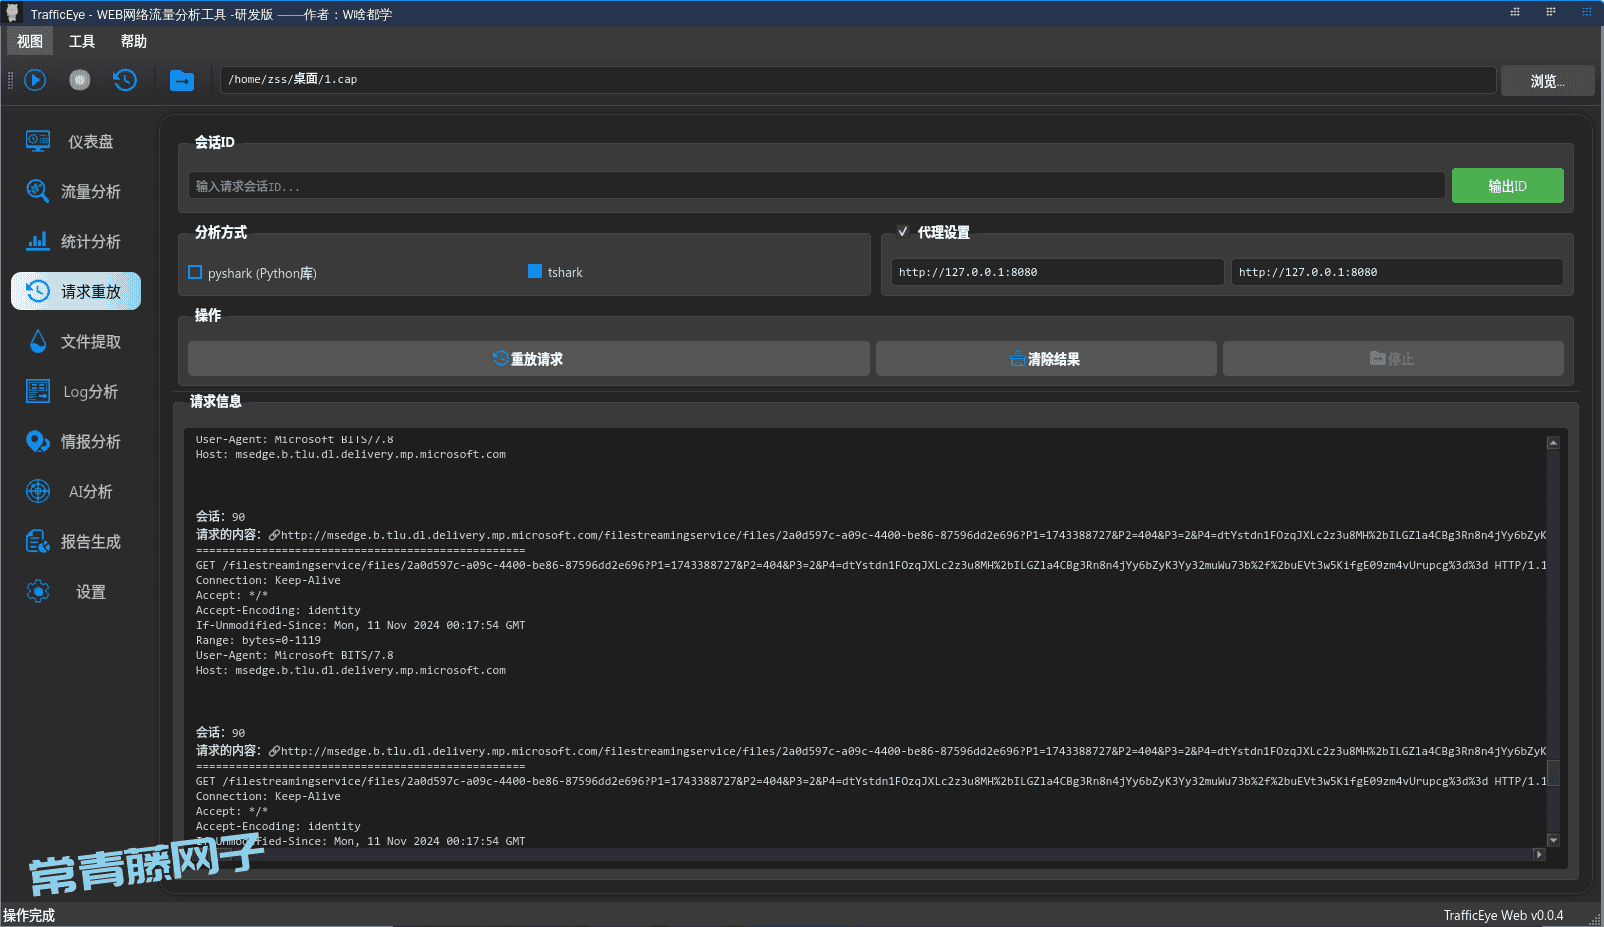Screen dimensions: 1604x927
Task: Toggle the tshark checkbox
Action: click(535, 272)
